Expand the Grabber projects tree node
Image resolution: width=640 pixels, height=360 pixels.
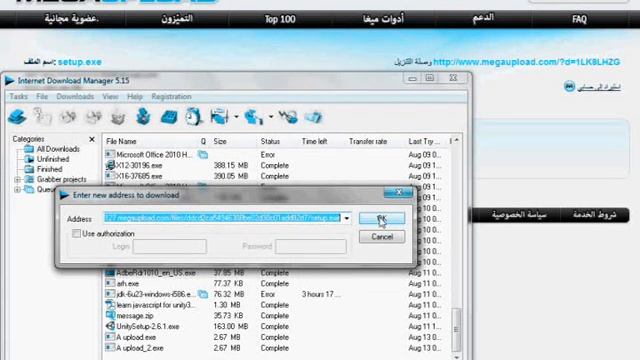tap(17, 180)
